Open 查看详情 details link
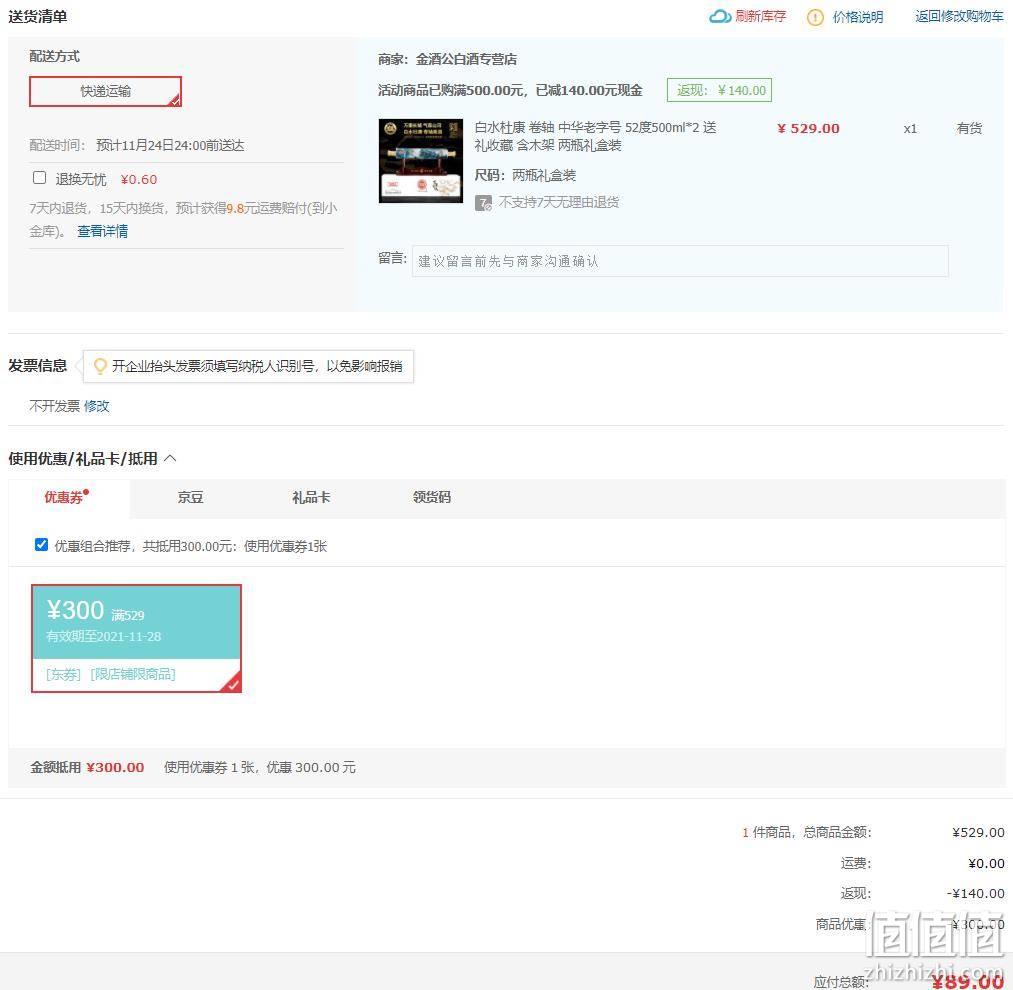This screenshot has width=1013, height=990. pyautogui.click(x=103, y=231)
